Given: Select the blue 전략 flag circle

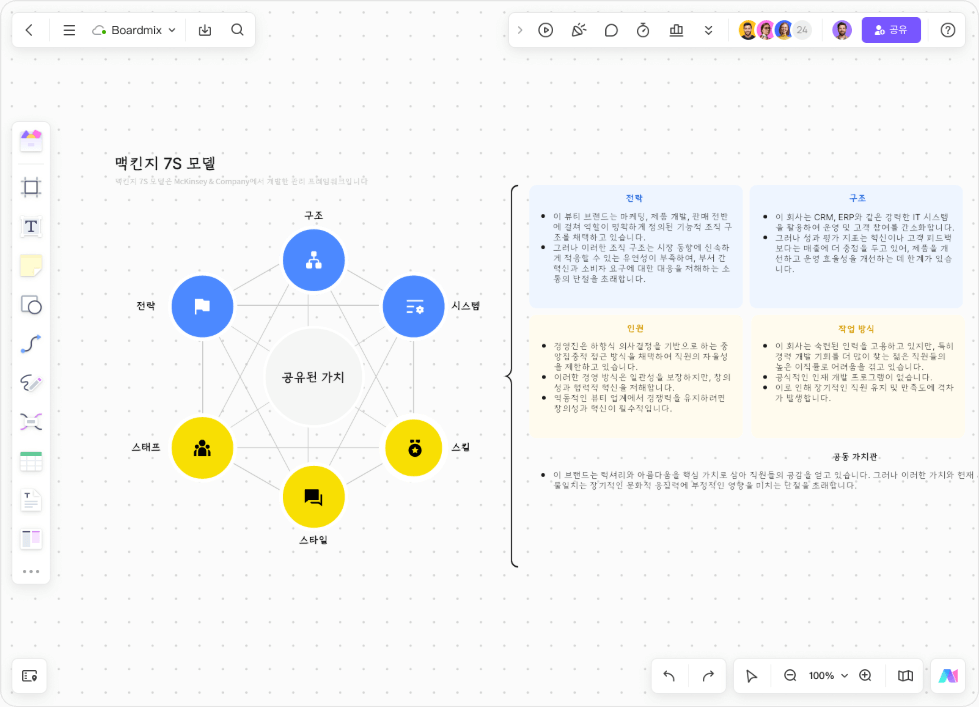Looking at the screenshot, I should pyautogui.click(x=202, y=306).
